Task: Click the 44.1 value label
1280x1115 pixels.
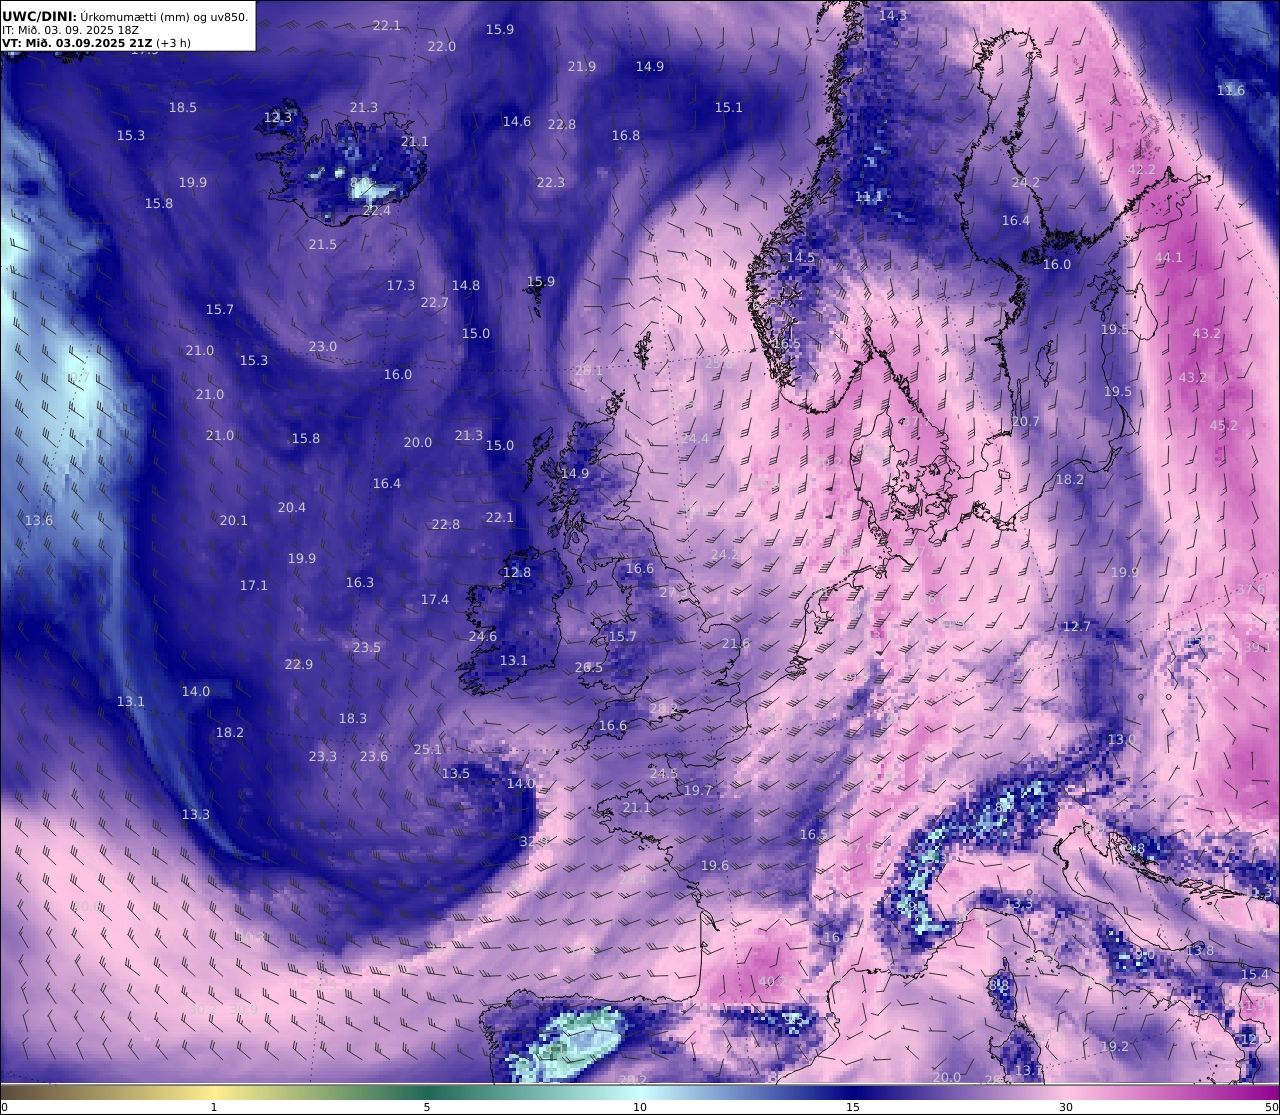Action: pos(1169,258)
